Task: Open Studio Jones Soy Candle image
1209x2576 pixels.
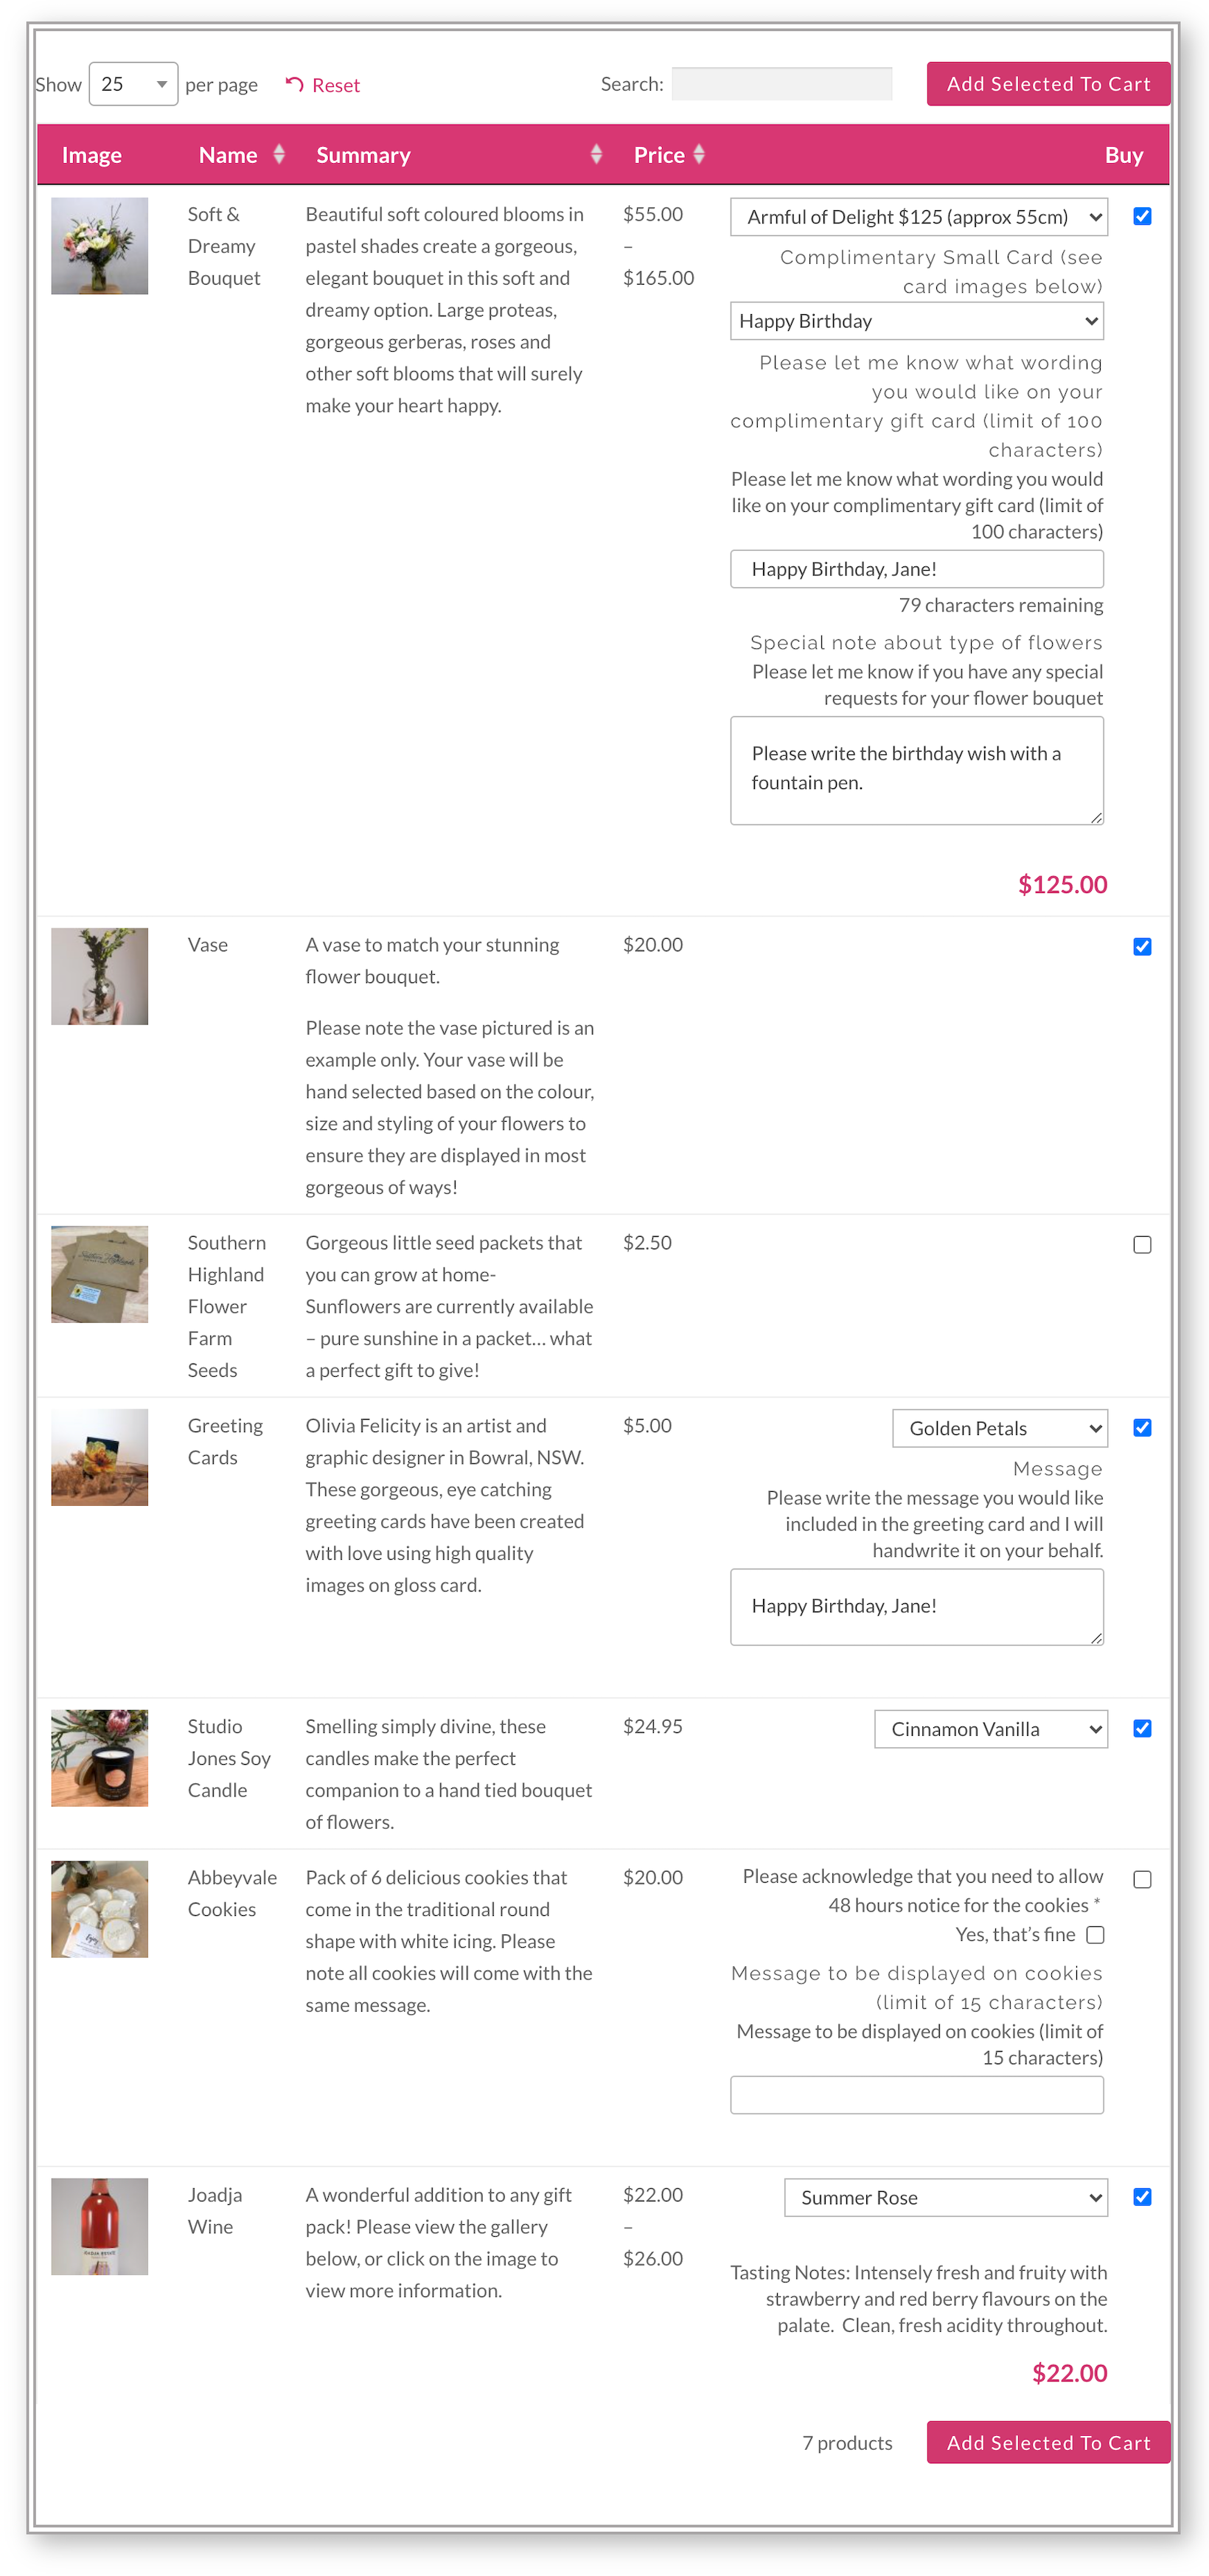Action: [99, 1757]
